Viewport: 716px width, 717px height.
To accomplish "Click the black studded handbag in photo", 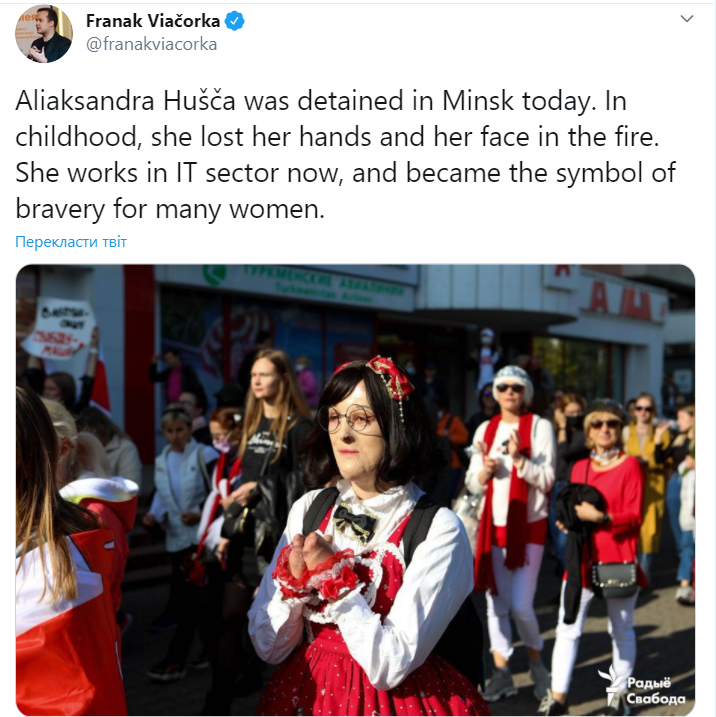I will tap(614, 581).
